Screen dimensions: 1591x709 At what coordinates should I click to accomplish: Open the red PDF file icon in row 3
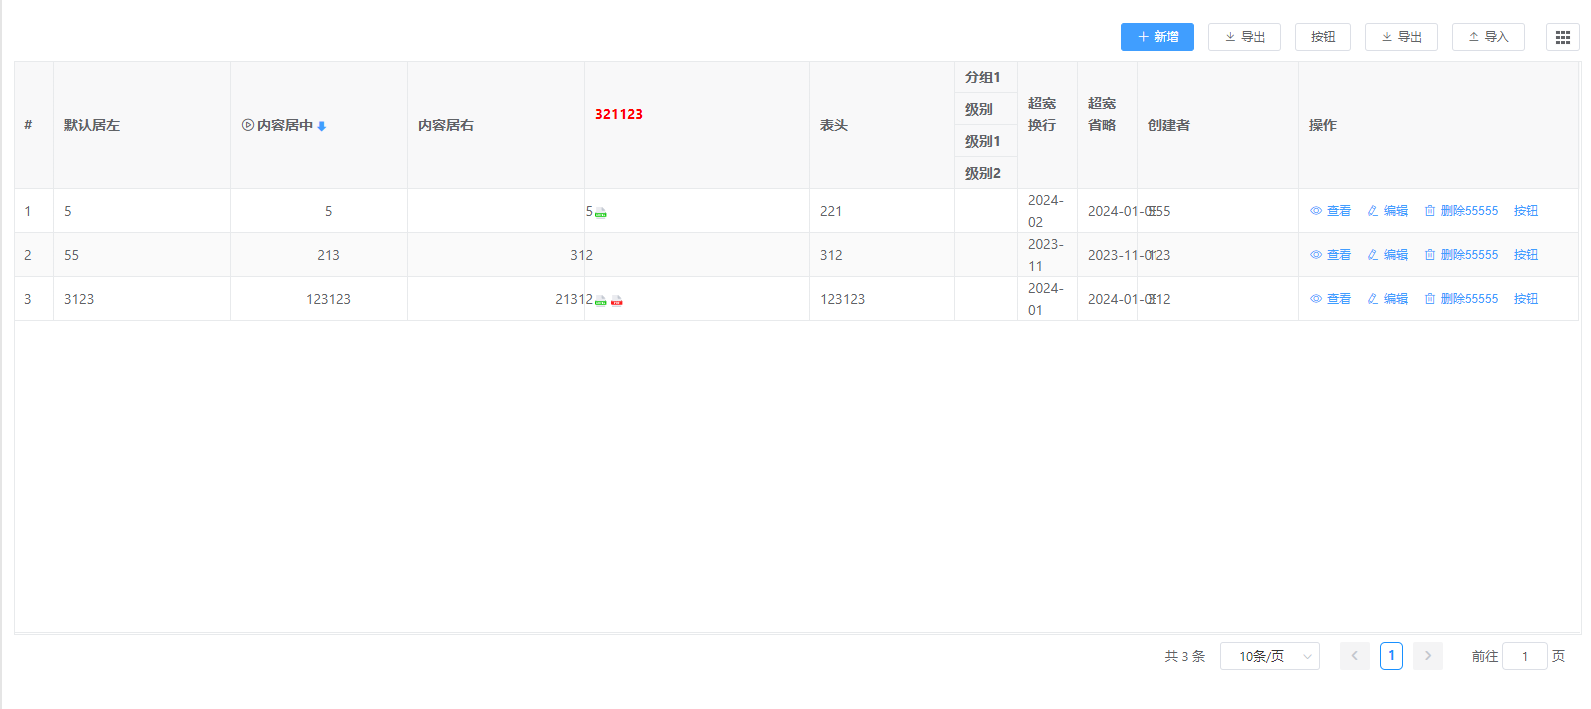[x=616, y=300]
